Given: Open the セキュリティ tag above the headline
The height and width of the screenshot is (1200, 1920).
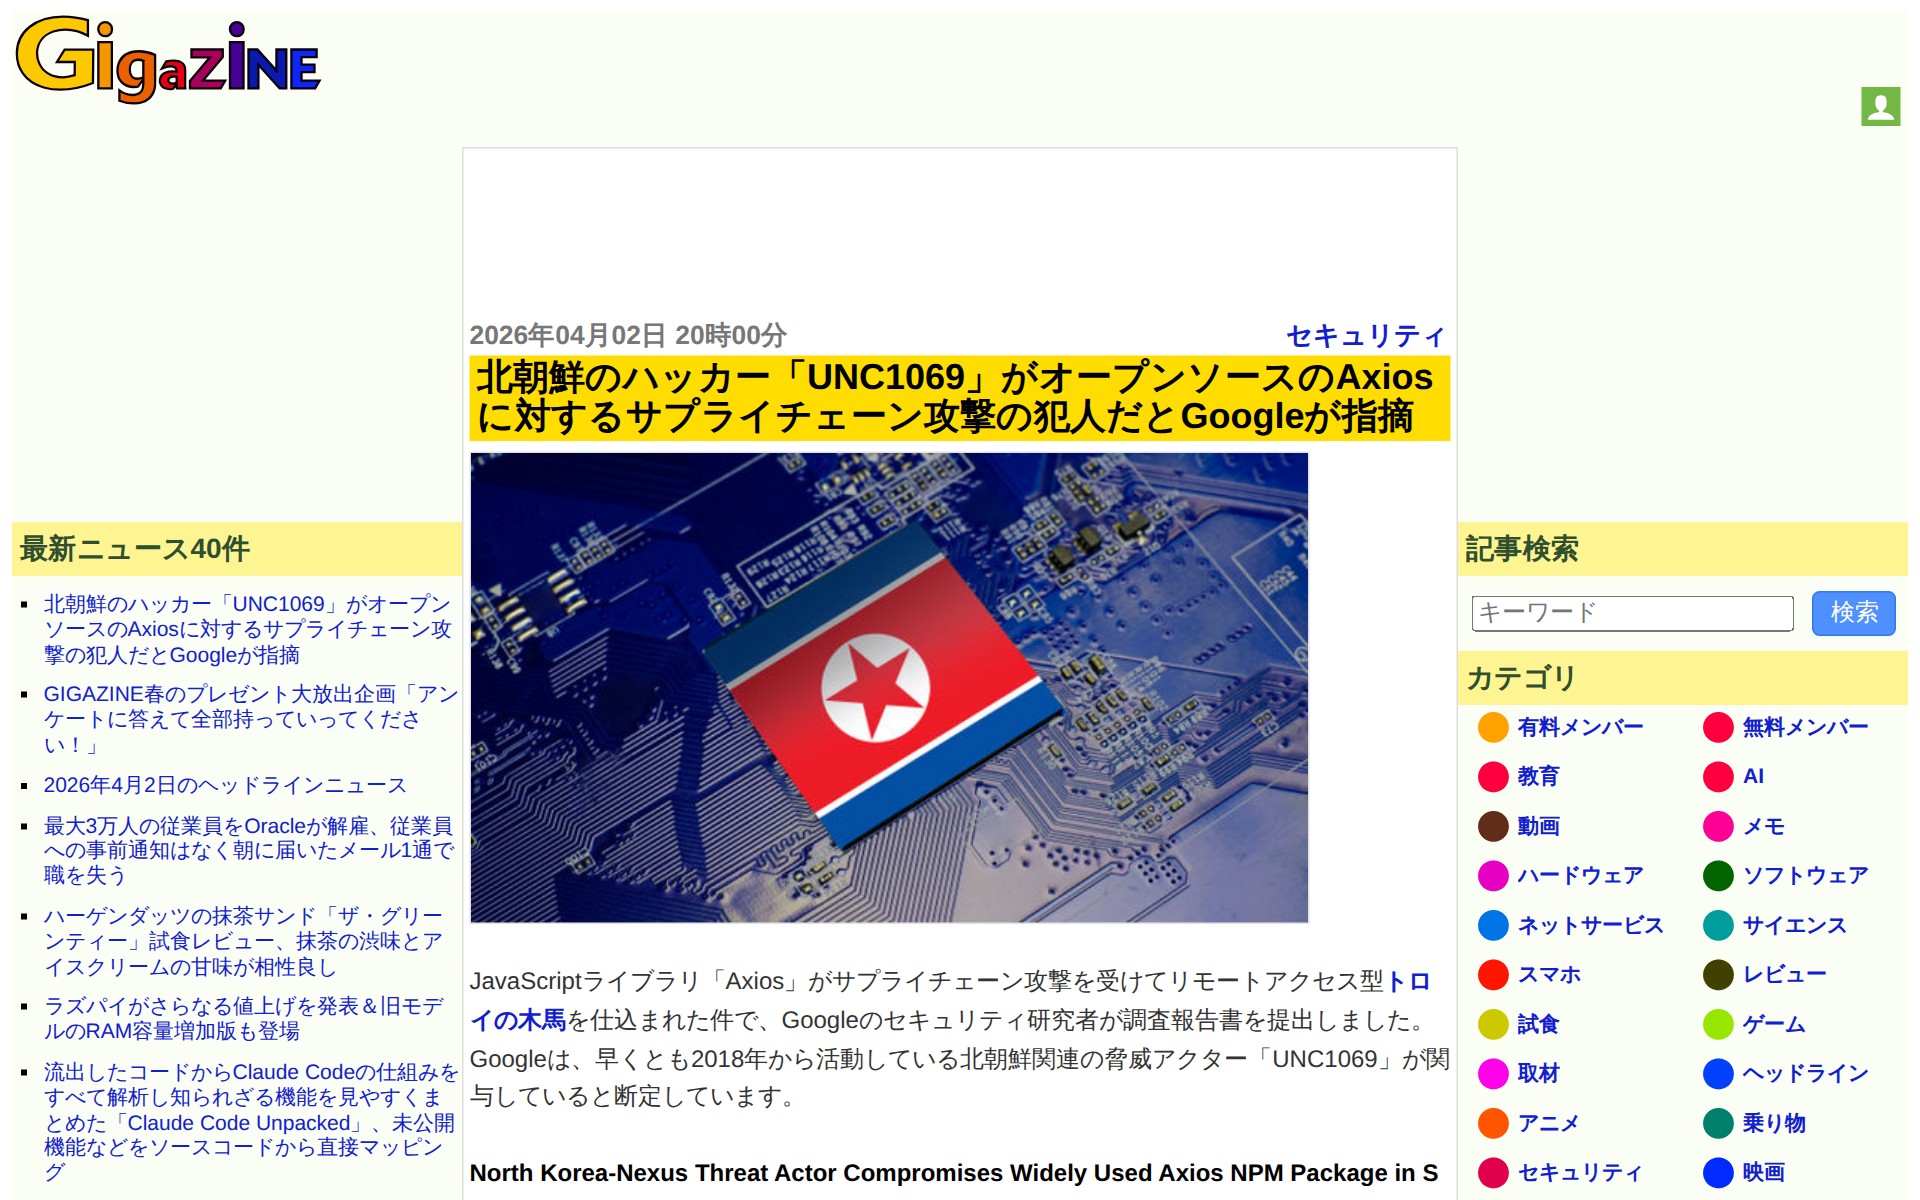Looking at the screenshot, I should pyautogui.click(x=1366, y=336).
